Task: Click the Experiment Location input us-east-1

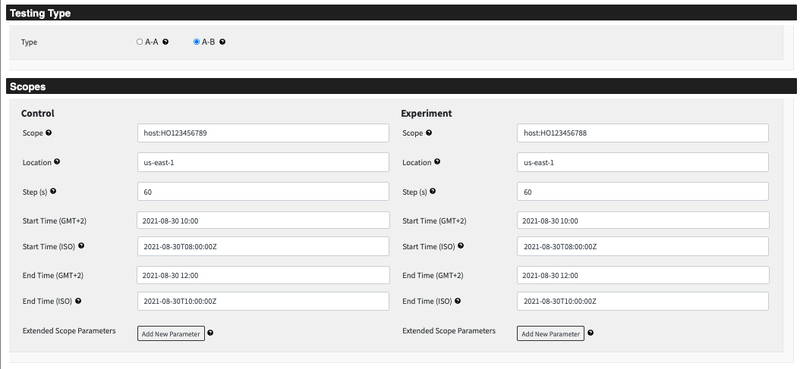Action: [x=643, y=162]
